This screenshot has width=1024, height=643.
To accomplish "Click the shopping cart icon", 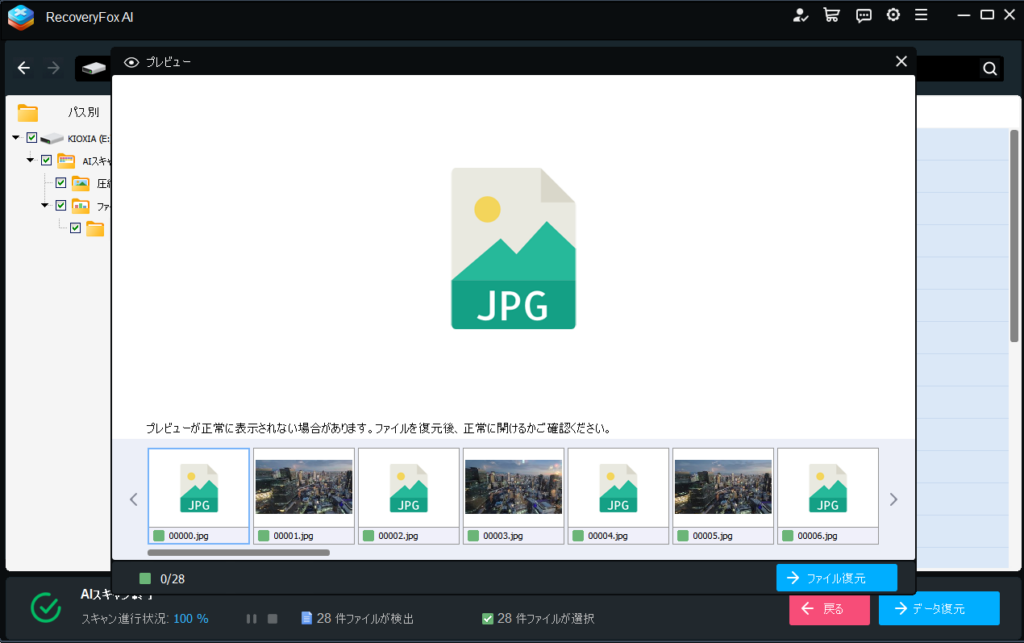I will click(830, 15).
